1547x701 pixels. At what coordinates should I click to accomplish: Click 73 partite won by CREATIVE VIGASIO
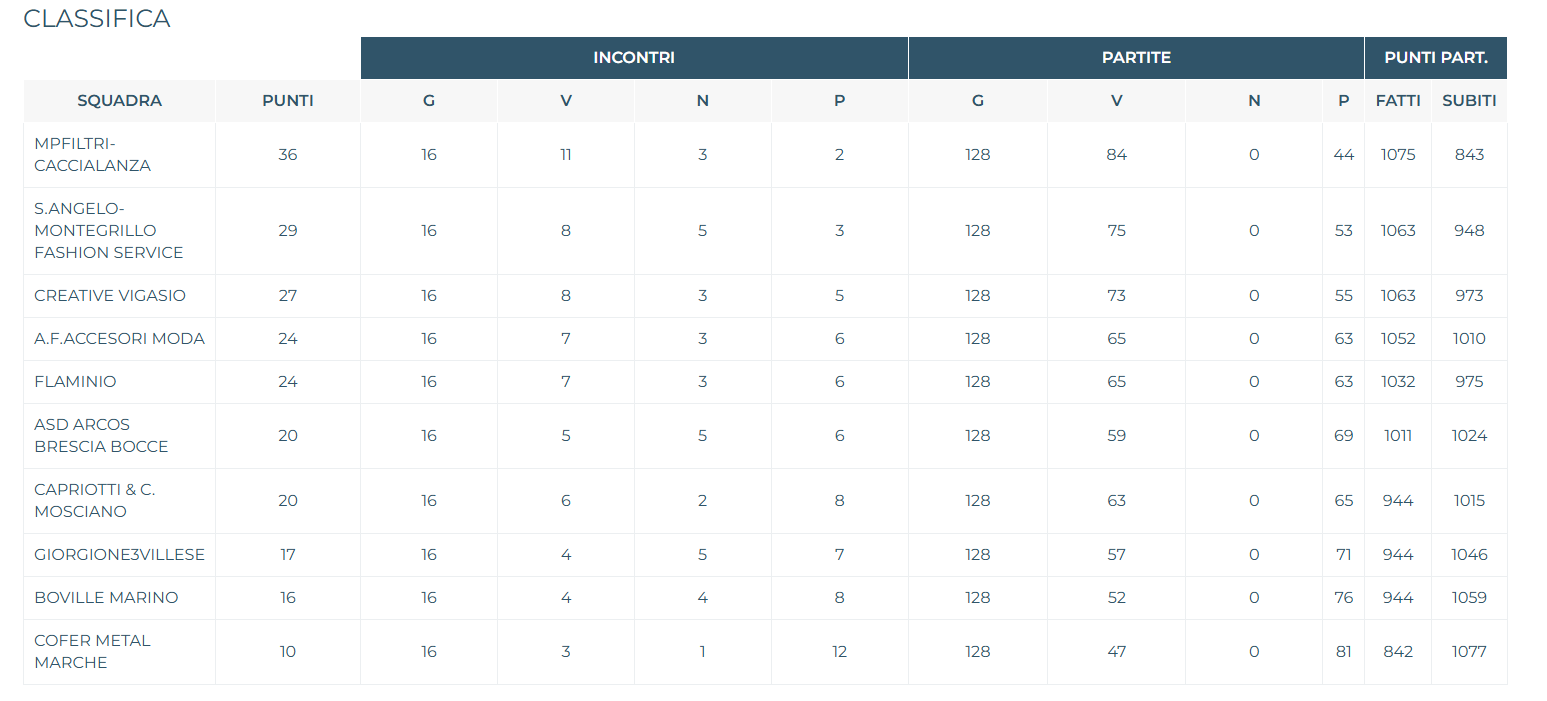pos(1117,296)
